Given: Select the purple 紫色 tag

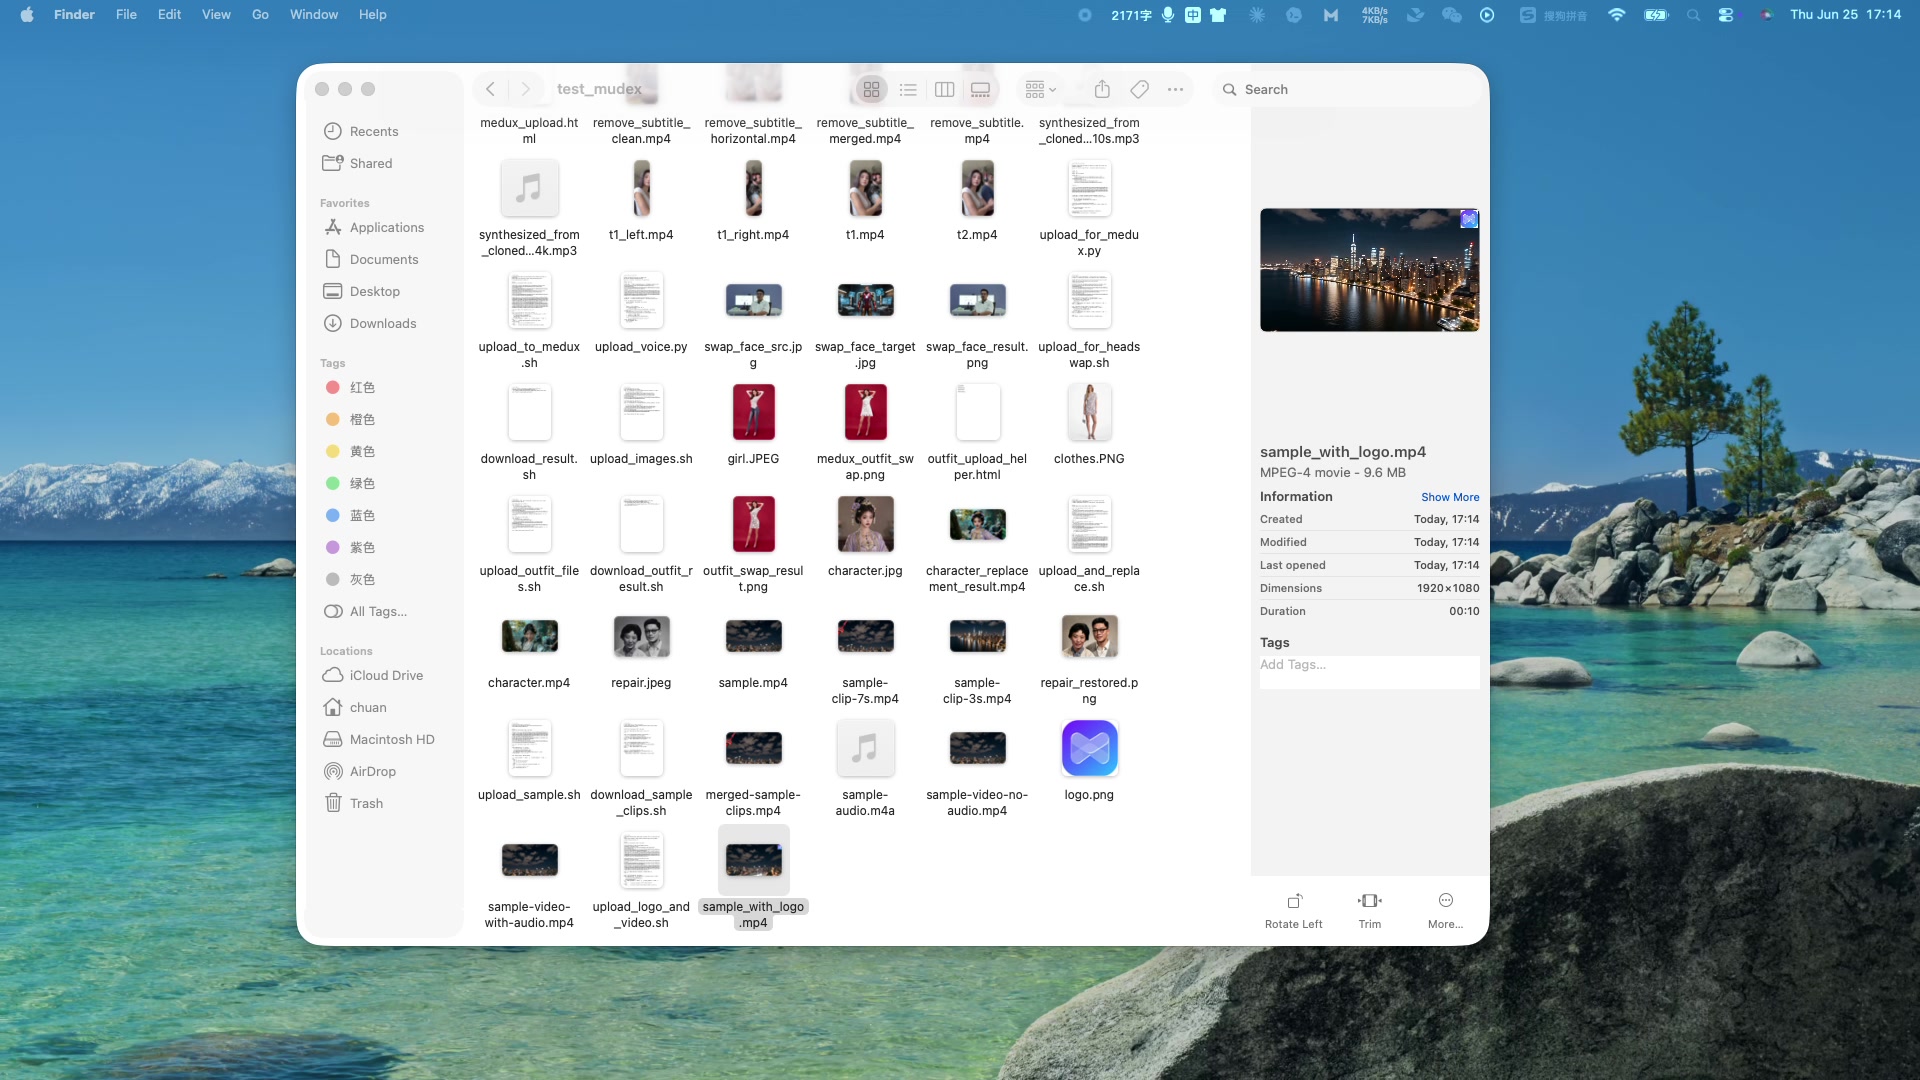Looking at the screenshot, I should coord(384,548).
